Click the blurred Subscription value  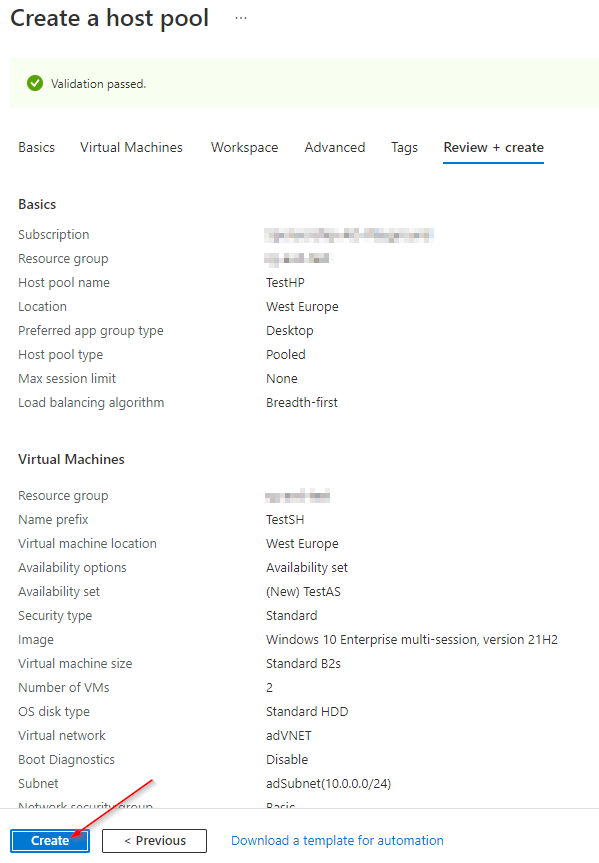click(348, 235)
